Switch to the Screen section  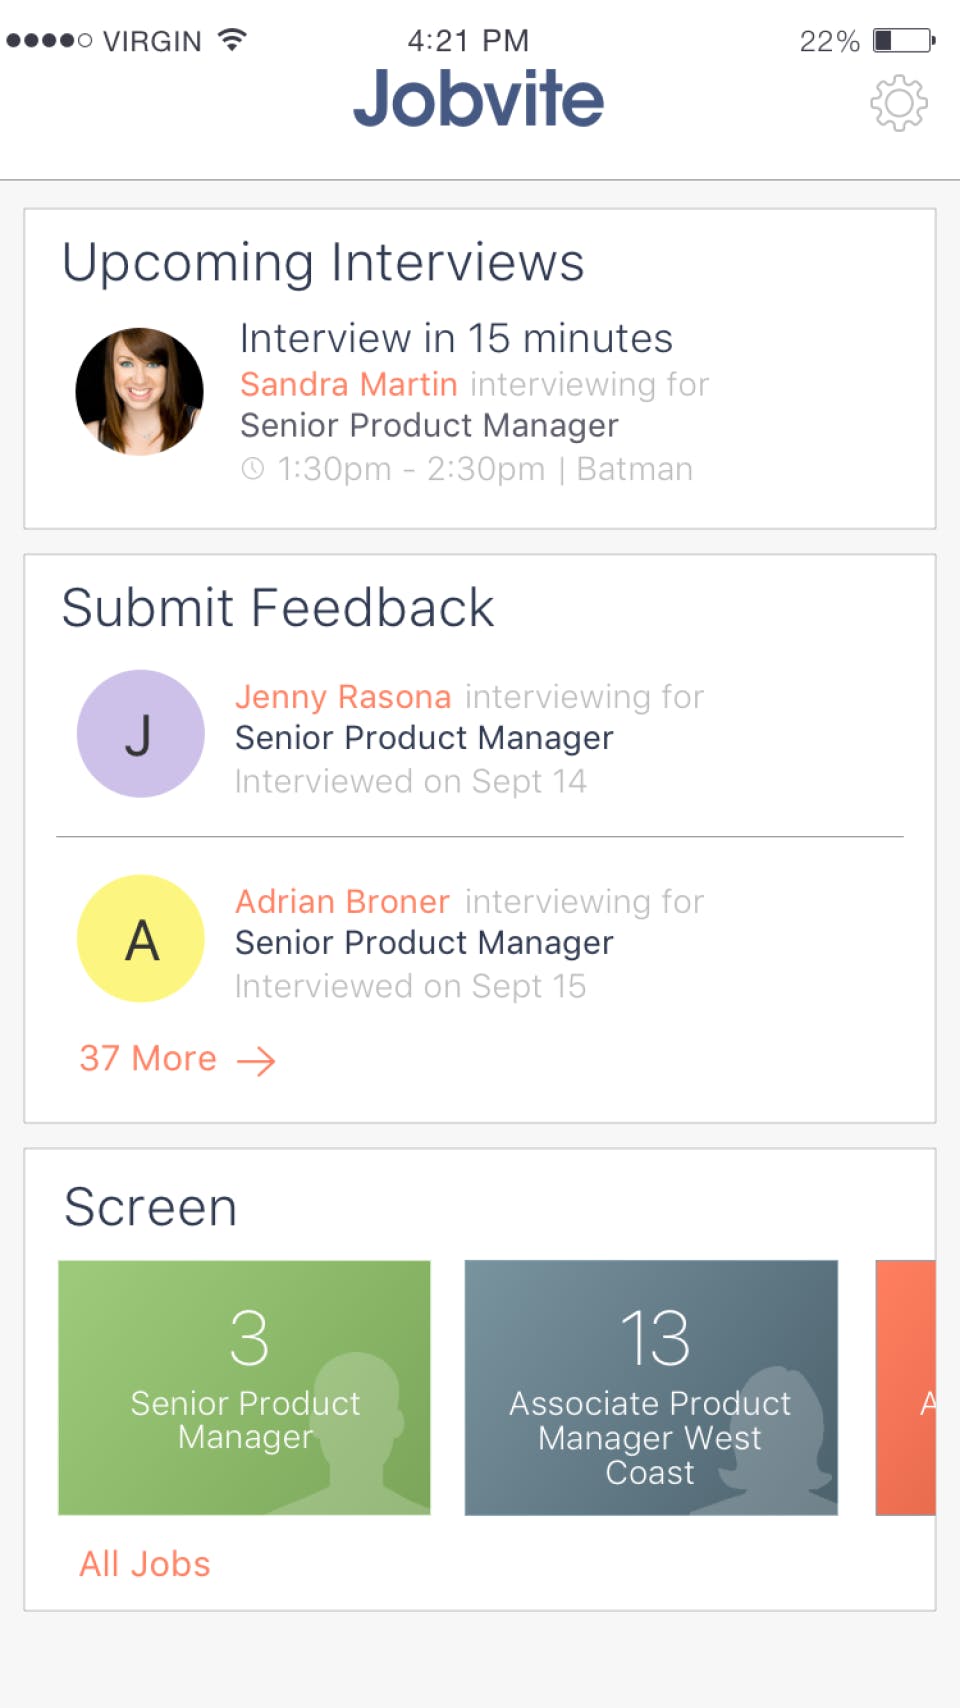[x=150, y=1206]
